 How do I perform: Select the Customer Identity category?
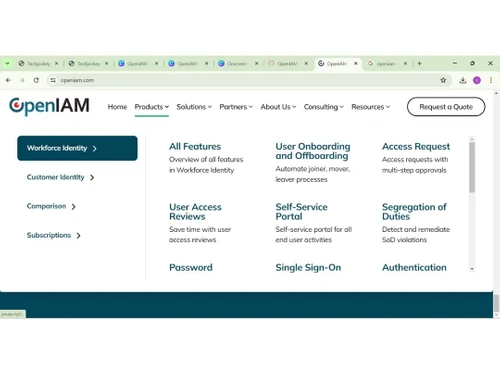(x=61, y=177)
